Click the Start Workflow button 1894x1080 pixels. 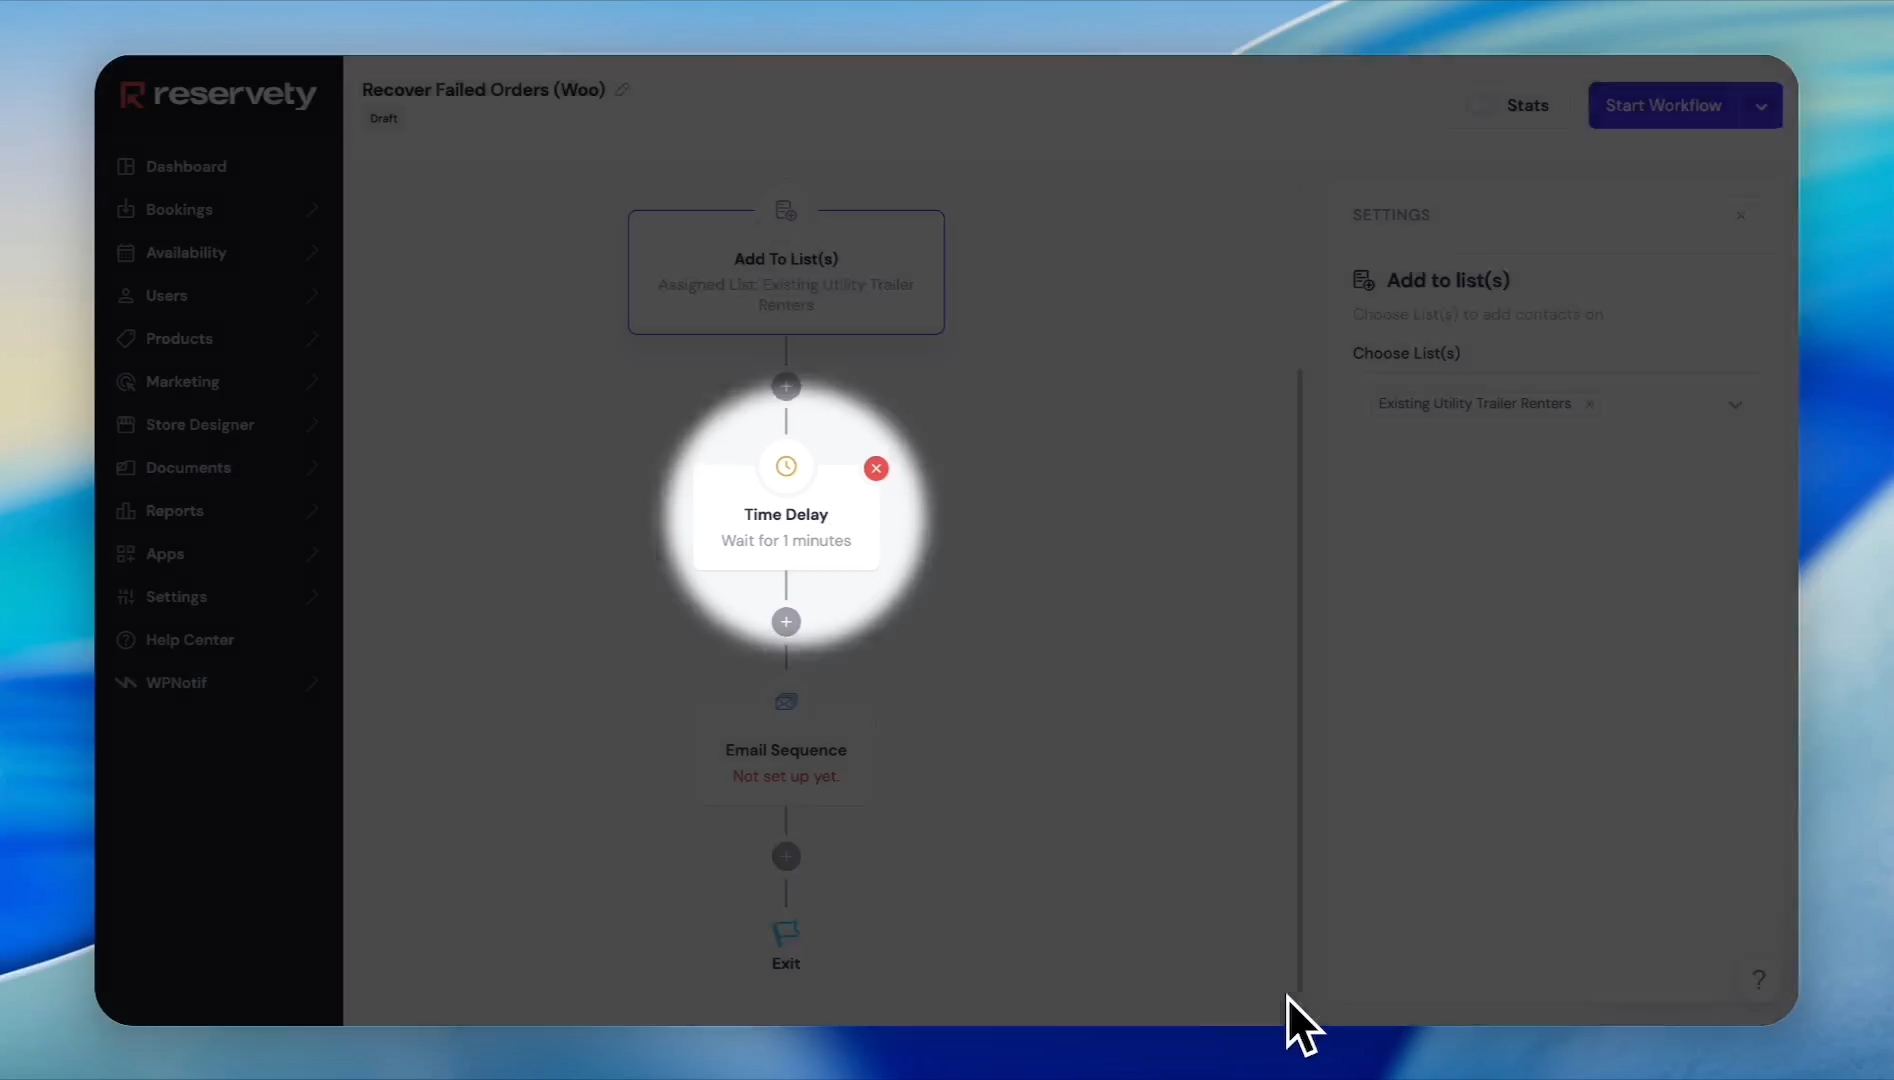(x=1663, y=105)
